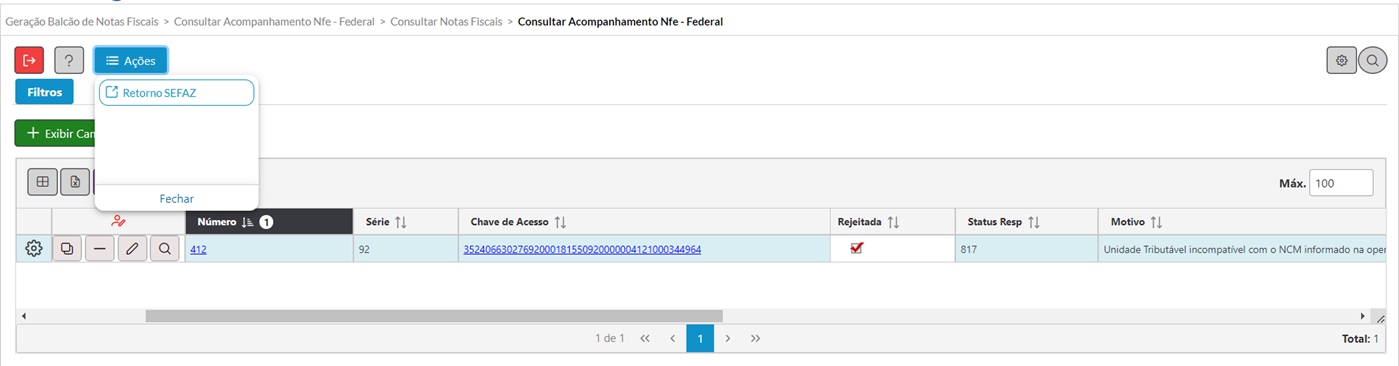This screenshot has height=366, width=1399.
Task: Click Fechar to close the actions popup
Action: (x=177, y=199)
